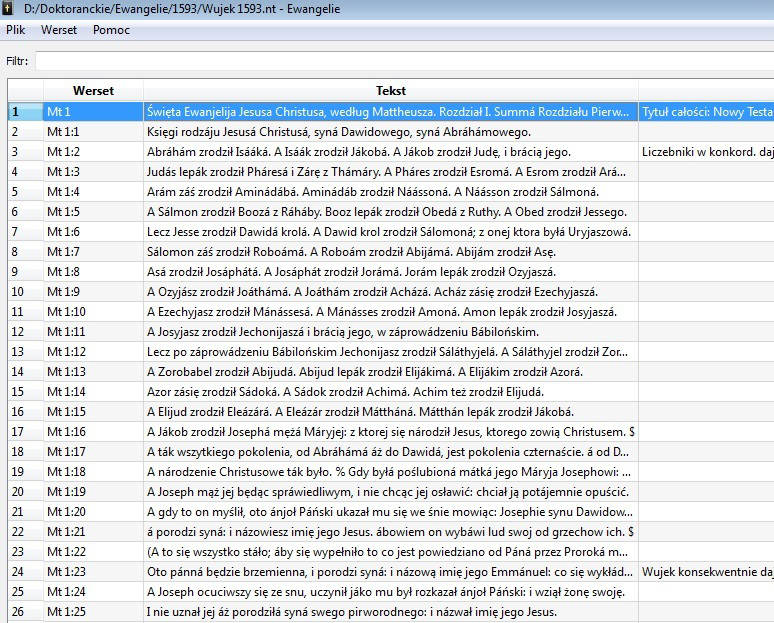Select the Mt 1:13 verse cell
This screenshot has width=774, height=623.
93,372
